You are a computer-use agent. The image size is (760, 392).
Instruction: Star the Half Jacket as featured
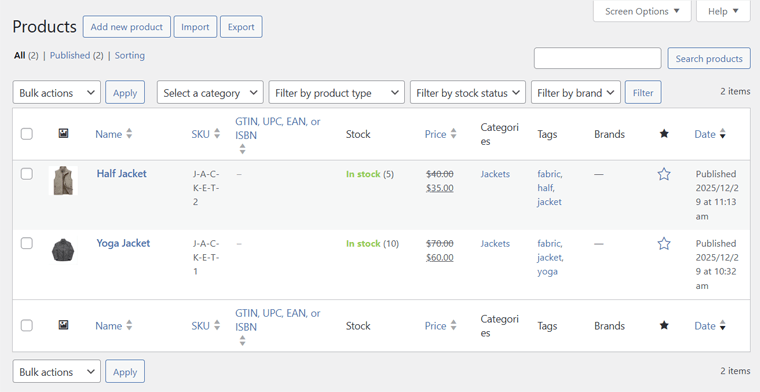664,174
